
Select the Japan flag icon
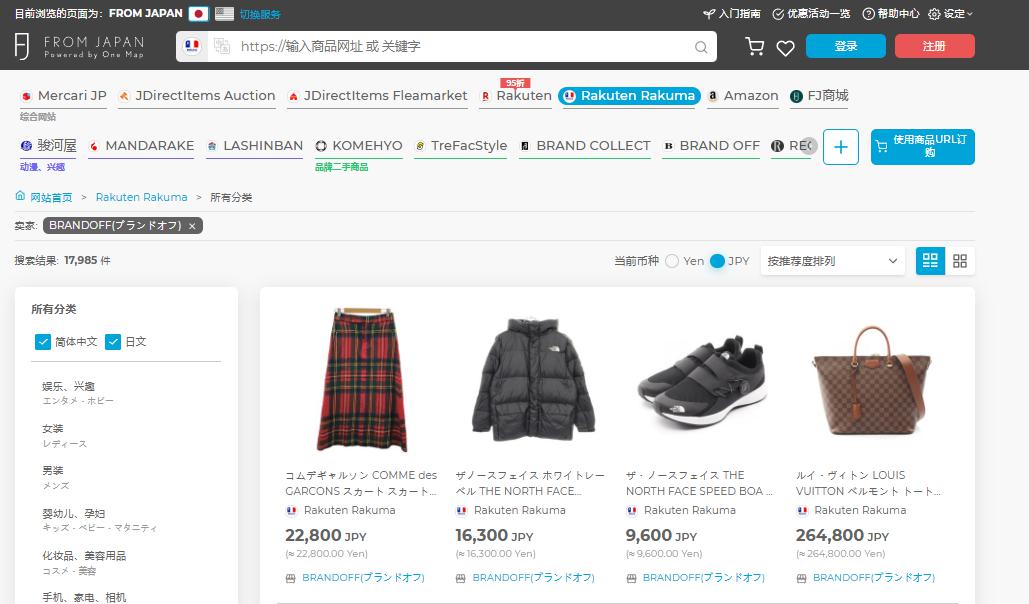tap(198, 14)
